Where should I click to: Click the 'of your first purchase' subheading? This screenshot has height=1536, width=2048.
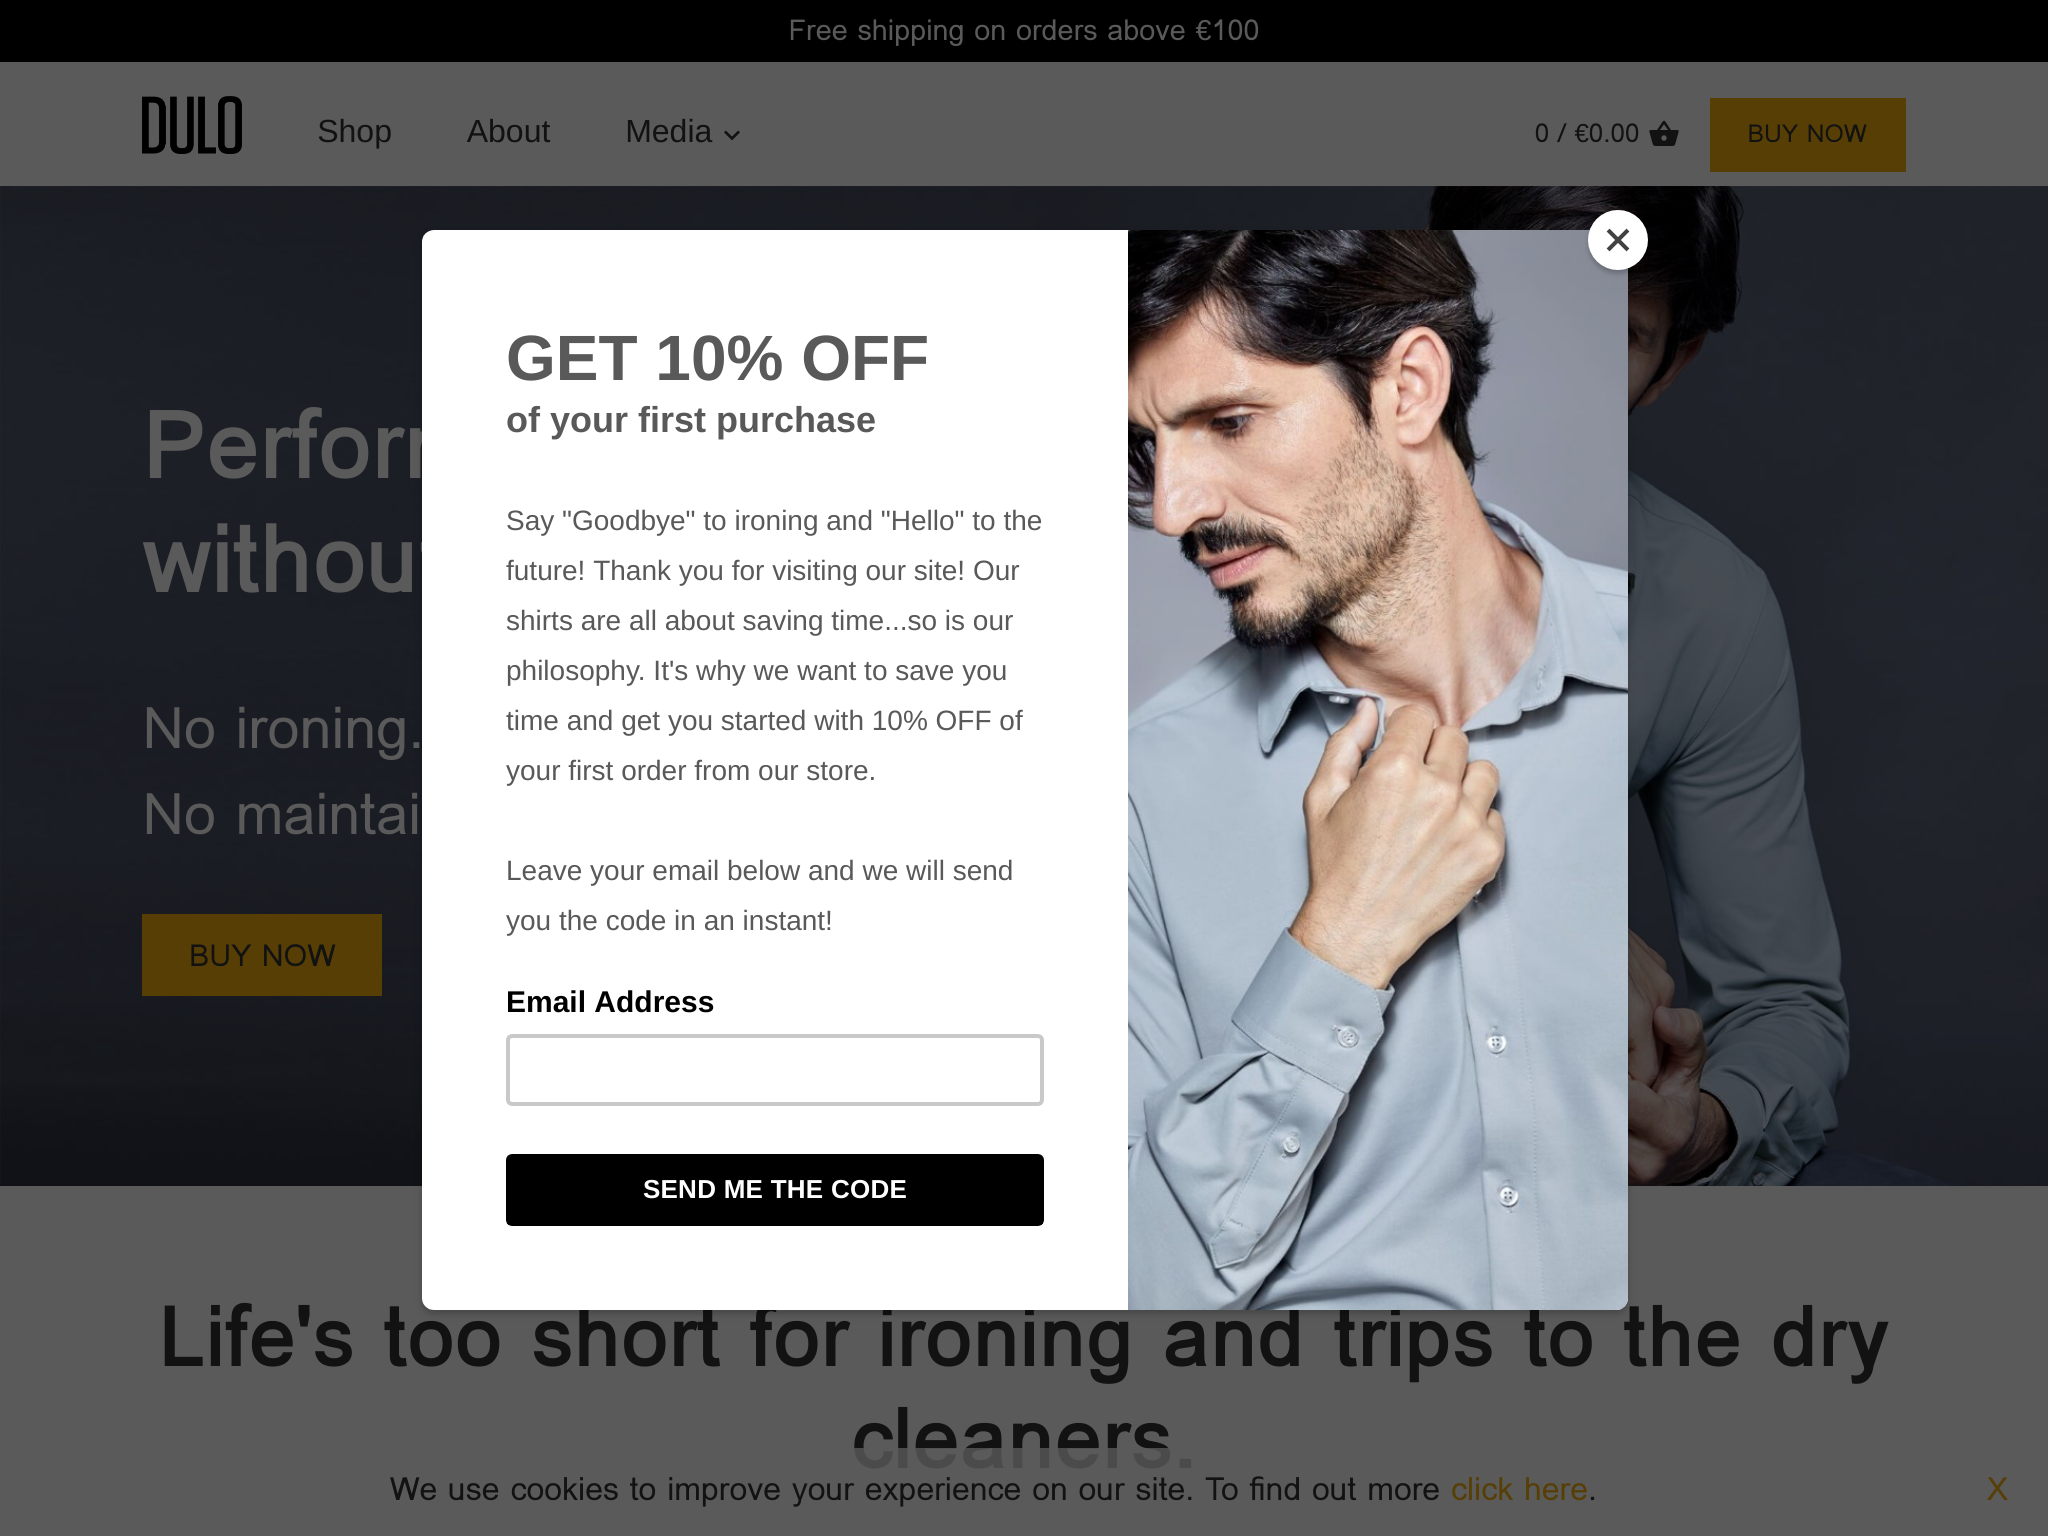(x=691, y=420)
